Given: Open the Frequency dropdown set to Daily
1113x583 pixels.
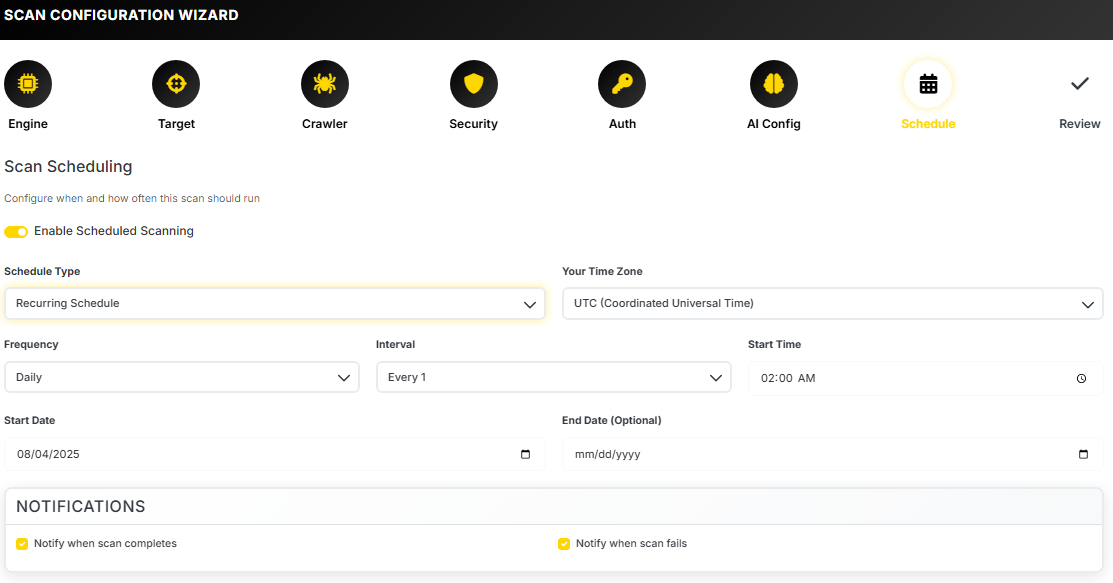Looking at the screenshot, I should click(181, 378).
